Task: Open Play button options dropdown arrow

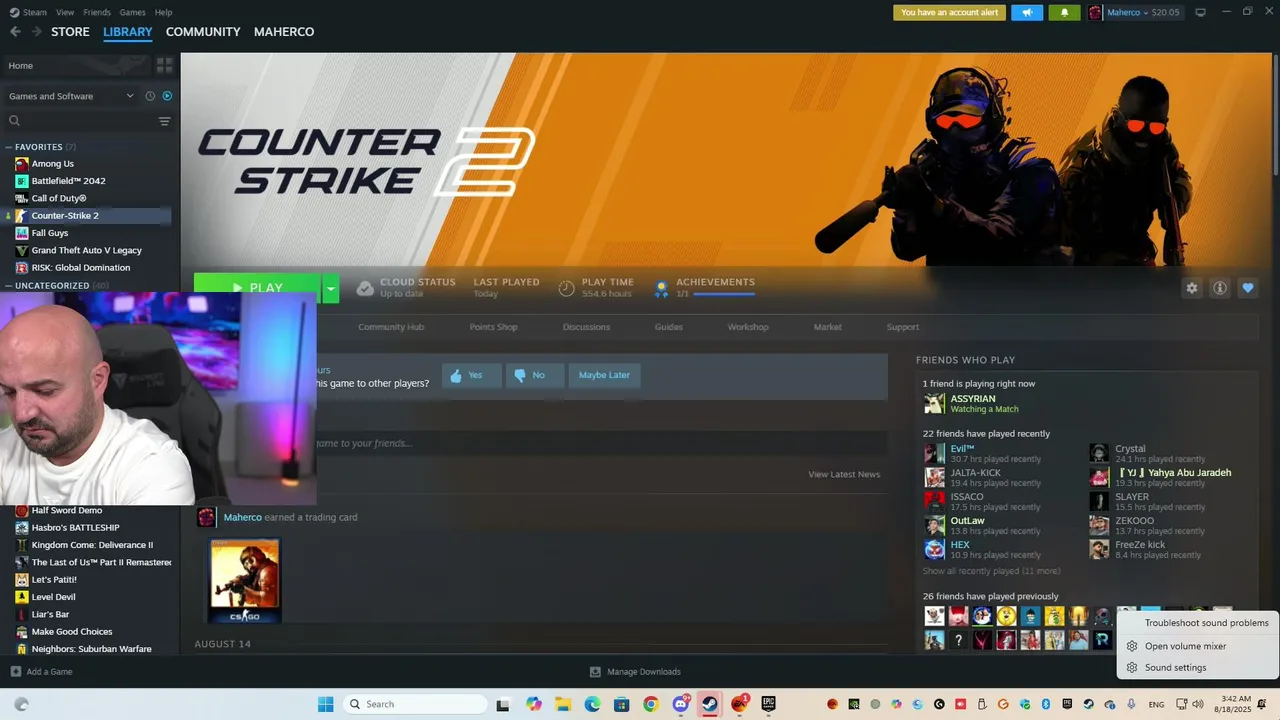Action: tap(330, 288)
